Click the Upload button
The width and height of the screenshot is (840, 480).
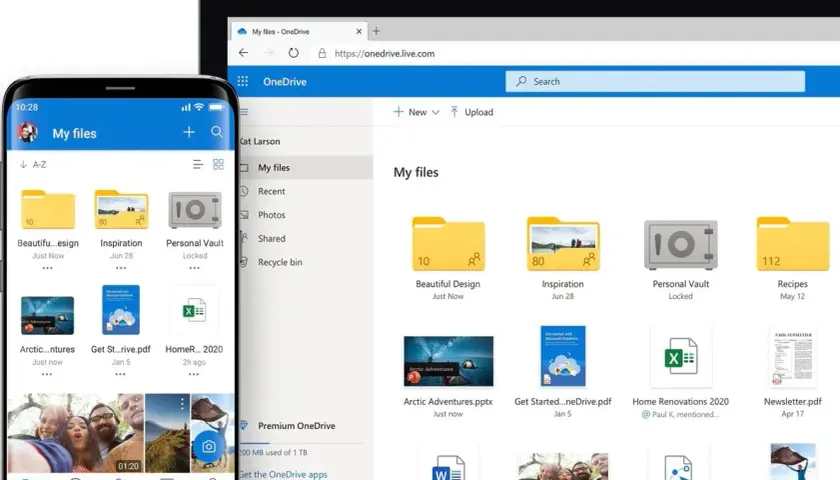pos(471,112)
